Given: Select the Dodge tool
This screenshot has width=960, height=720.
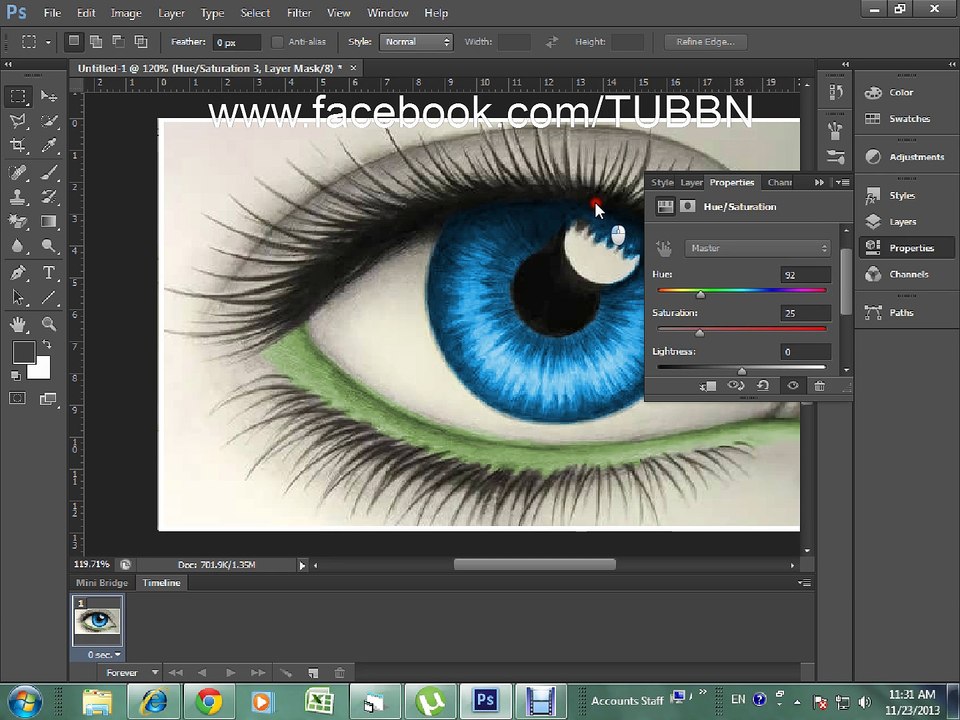Looking at the screenshot, I should point(49,246).
